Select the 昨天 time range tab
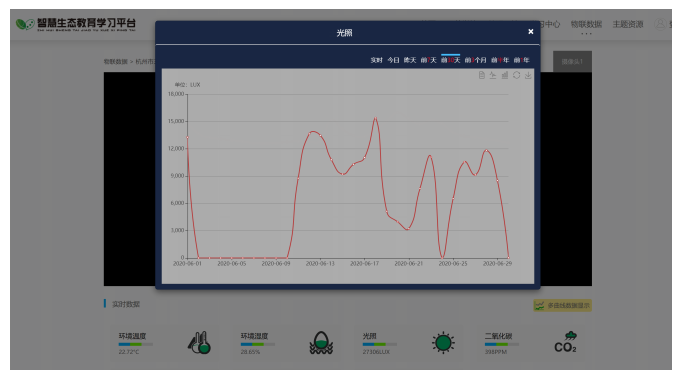682x380 pixels. (410, 60)
